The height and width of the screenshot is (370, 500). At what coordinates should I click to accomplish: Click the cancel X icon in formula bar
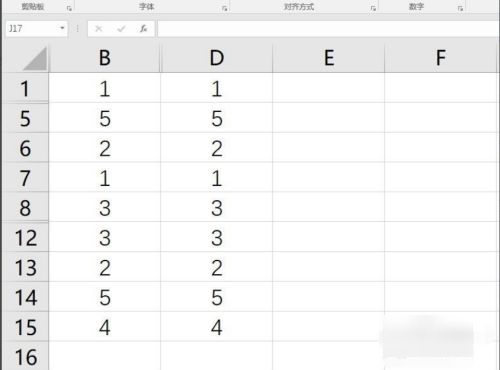coord(99,29)
